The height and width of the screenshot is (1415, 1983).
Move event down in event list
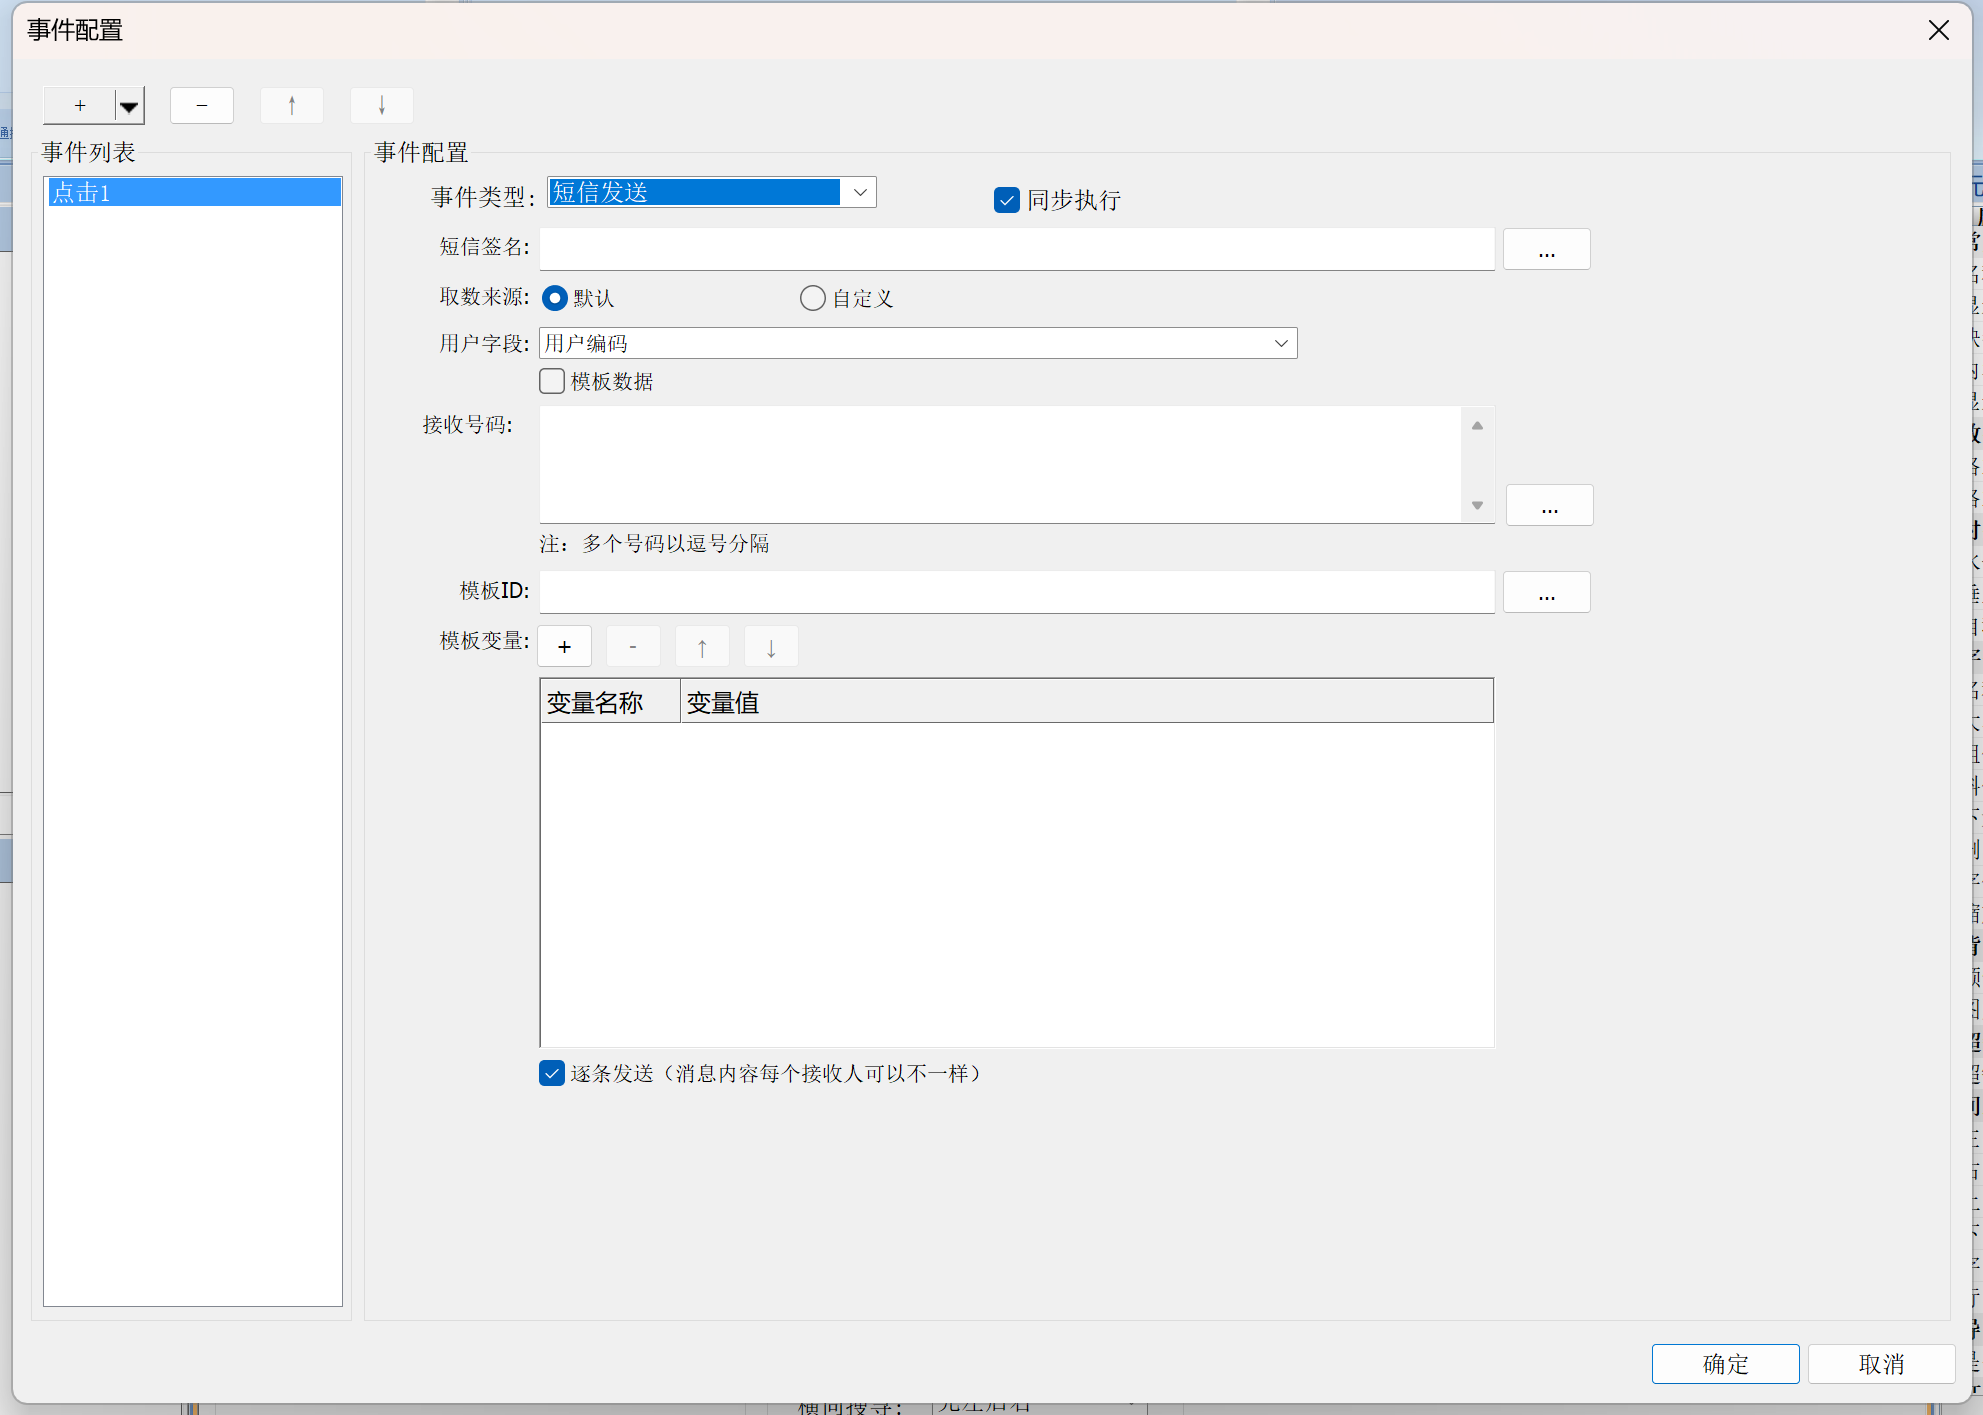pos(382,106)
